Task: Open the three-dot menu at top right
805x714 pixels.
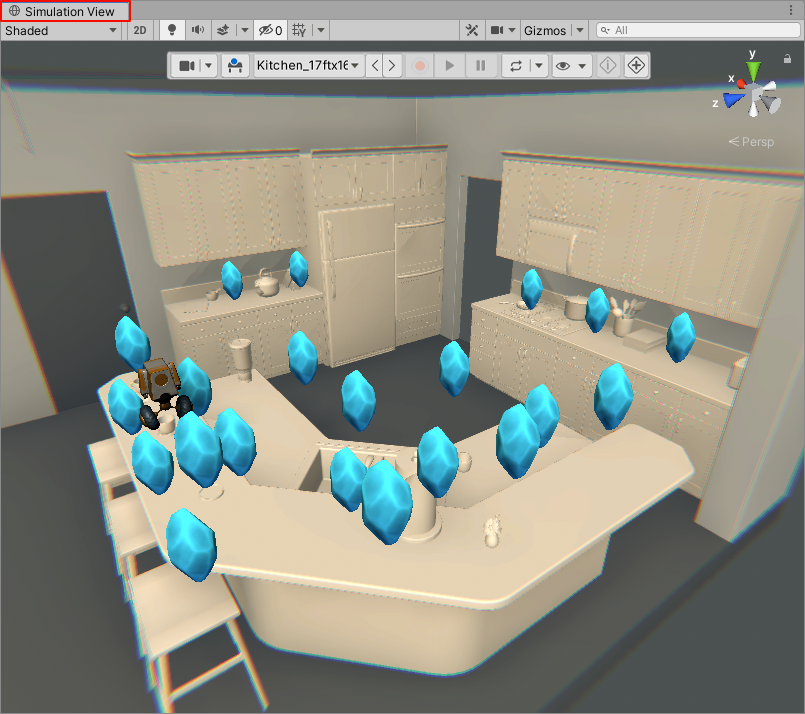Action: coord(791,9)
